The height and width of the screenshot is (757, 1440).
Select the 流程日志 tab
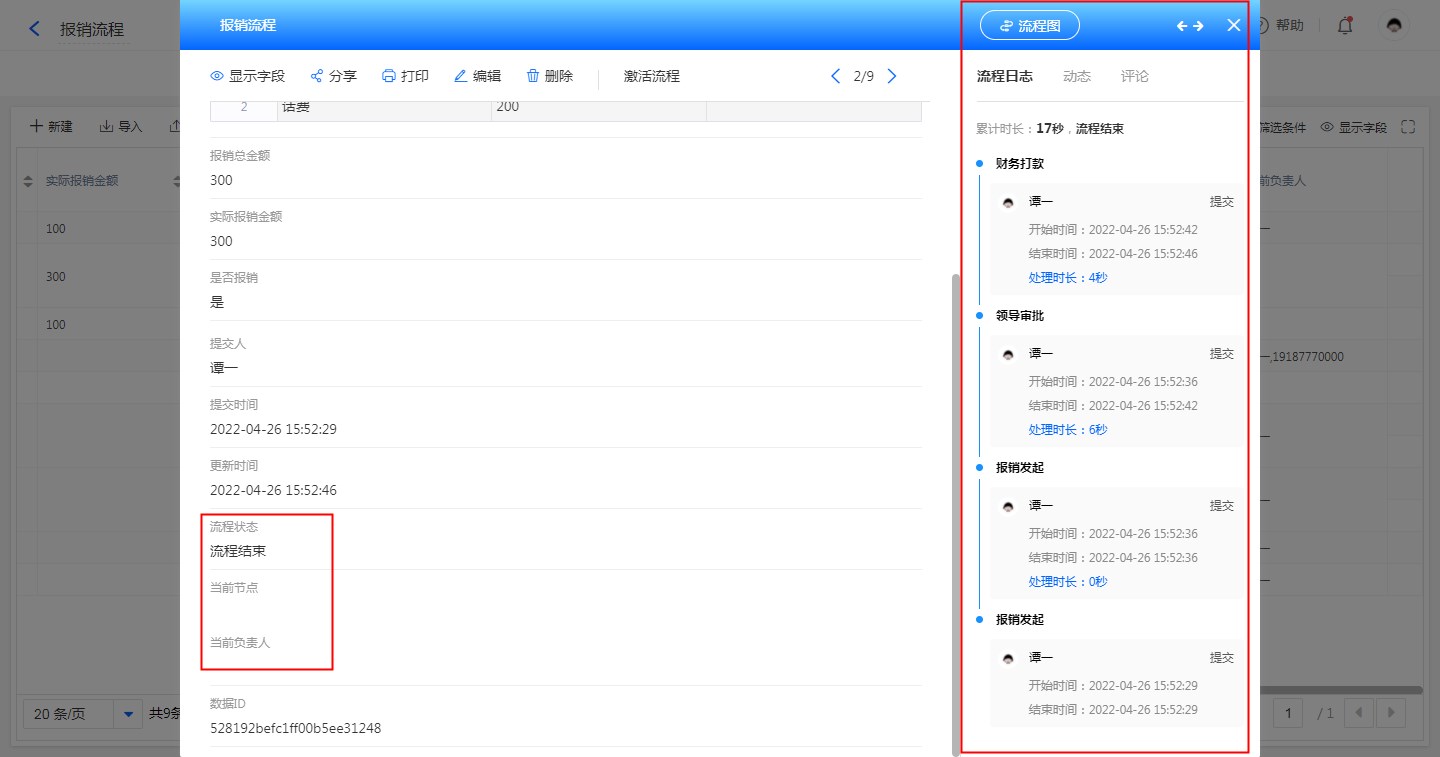click(1004, 76)
